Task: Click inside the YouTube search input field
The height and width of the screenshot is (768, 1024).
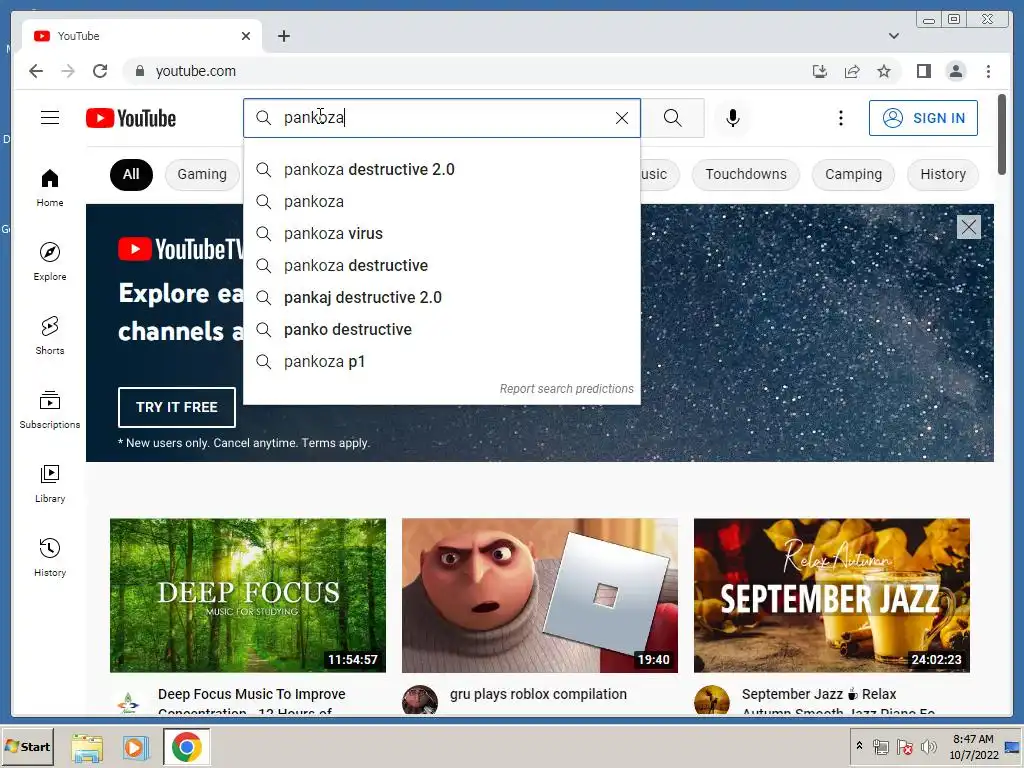Action: click(x=444, y=118)
